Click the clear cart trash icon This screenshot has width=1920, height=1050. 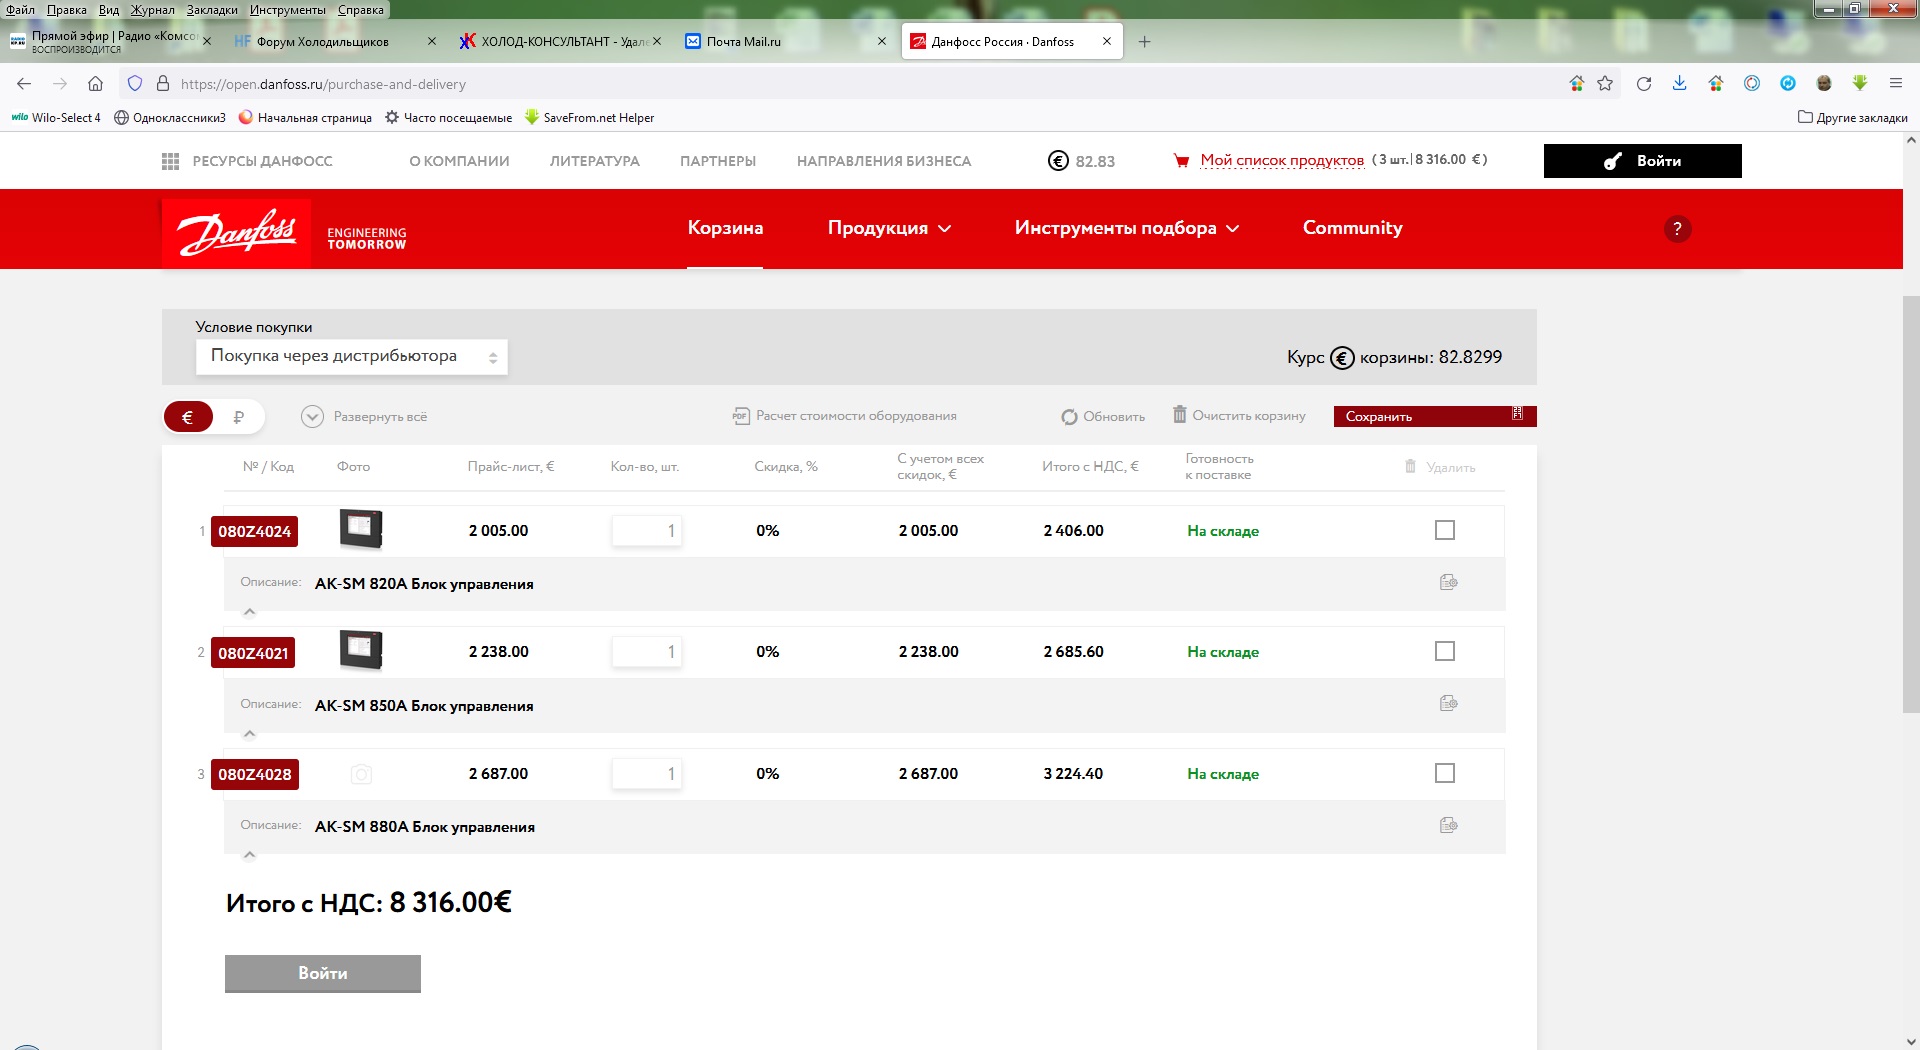(x=1180, y=415)
